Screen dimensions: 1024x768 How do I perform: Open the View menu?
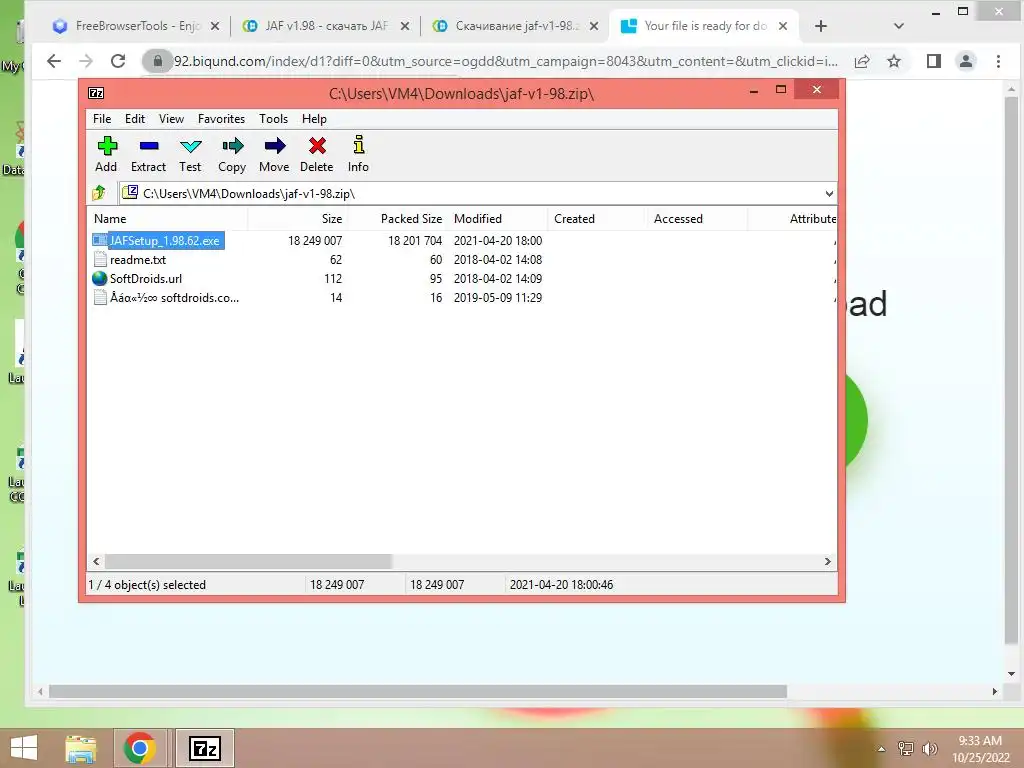(172, 119)
